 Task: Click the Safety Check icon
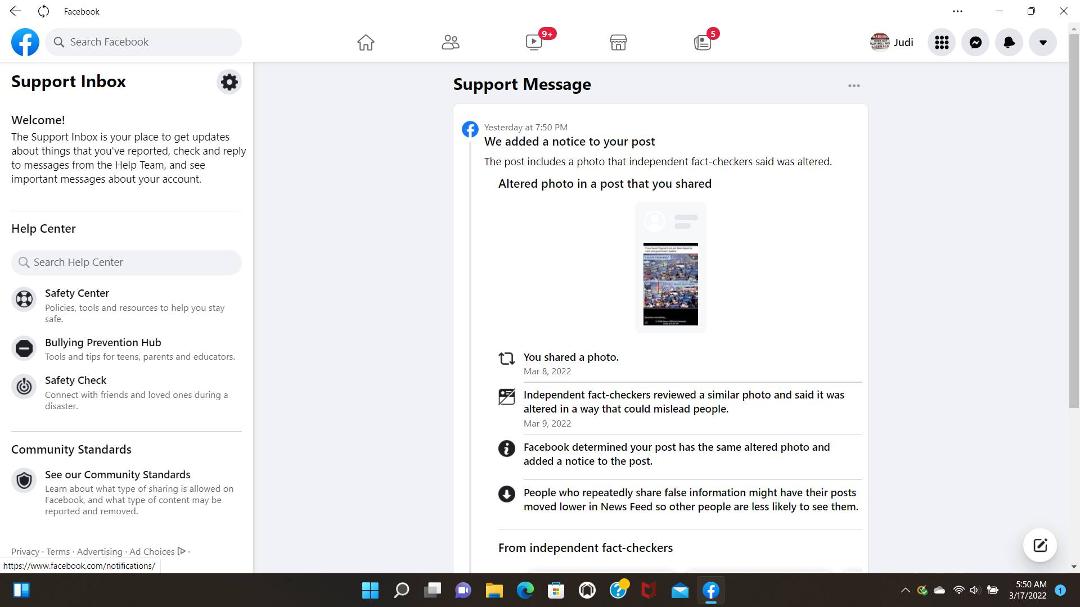click(24, 387)
